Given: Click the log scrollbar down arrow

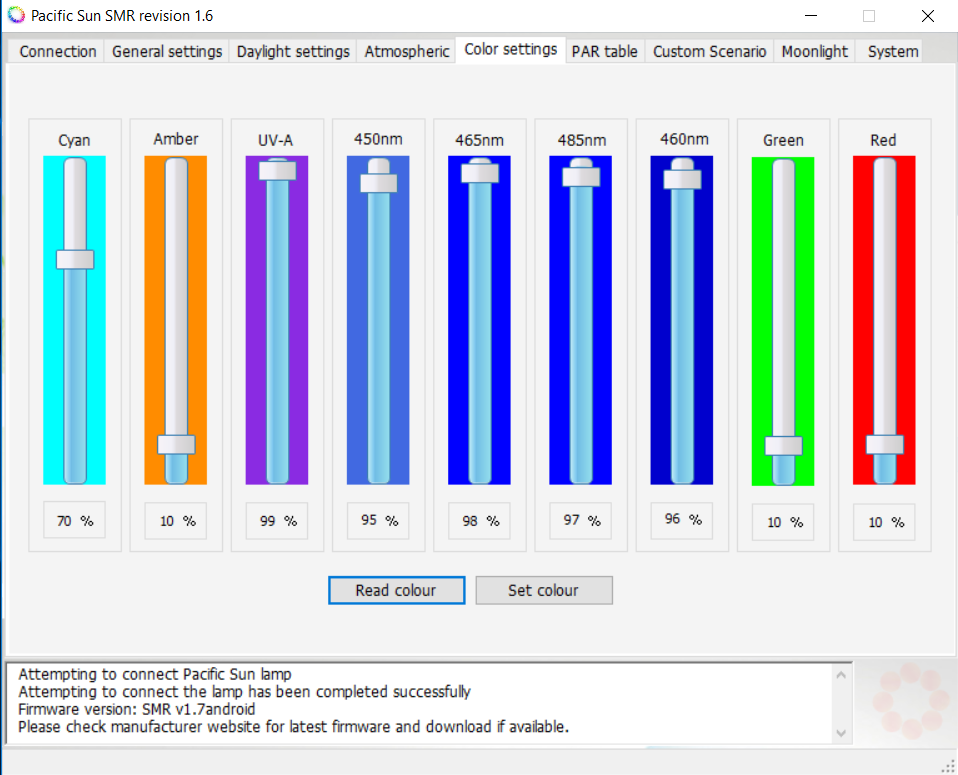Looking at the screenshot, I should click(841, 733).
